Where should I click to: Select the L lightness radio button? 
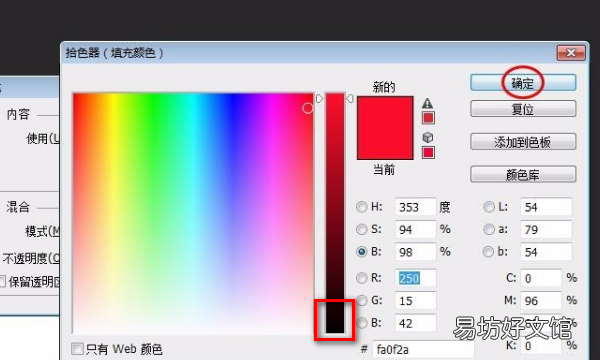tap(489, 207)
